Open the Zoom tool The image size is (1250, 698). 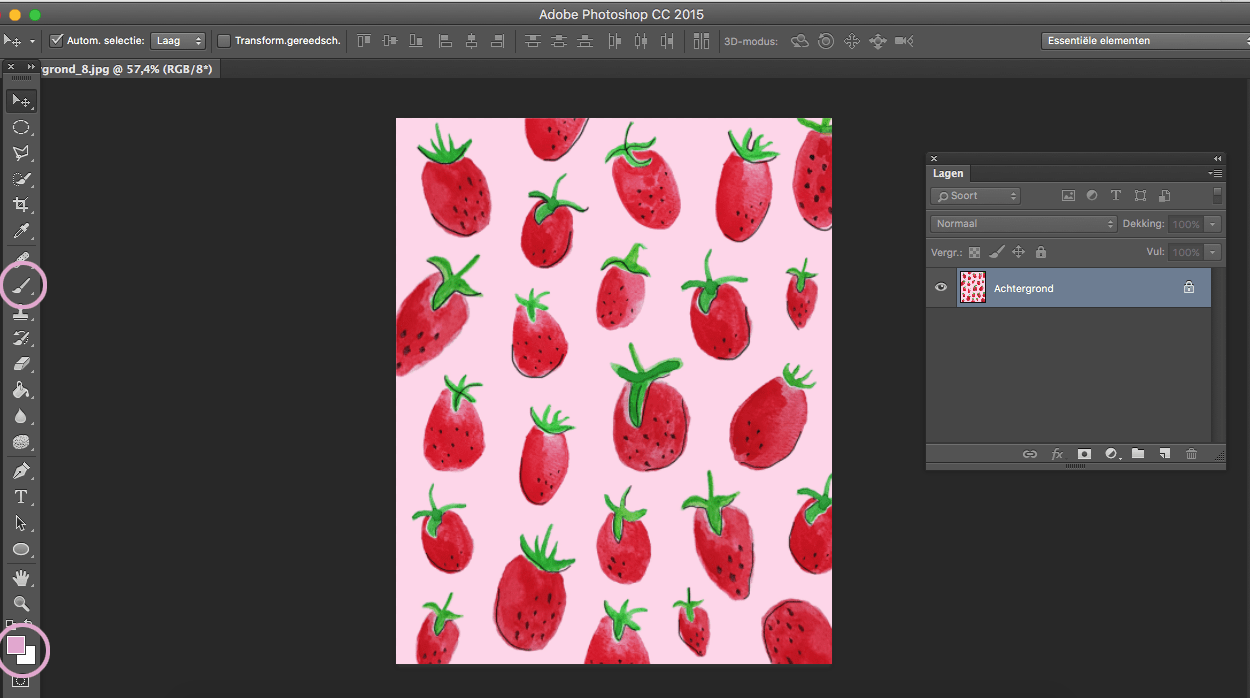click(x=22, y=601)
